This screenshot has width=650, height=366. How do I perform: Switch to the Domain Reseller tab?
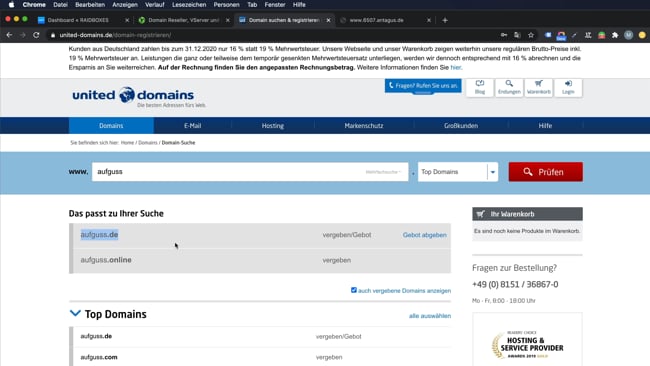[183, 20]
